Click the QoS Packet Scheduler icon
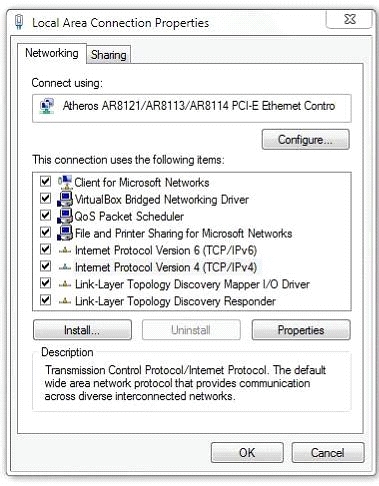Viewport: 379px width, 486px height. pos(65,216)
